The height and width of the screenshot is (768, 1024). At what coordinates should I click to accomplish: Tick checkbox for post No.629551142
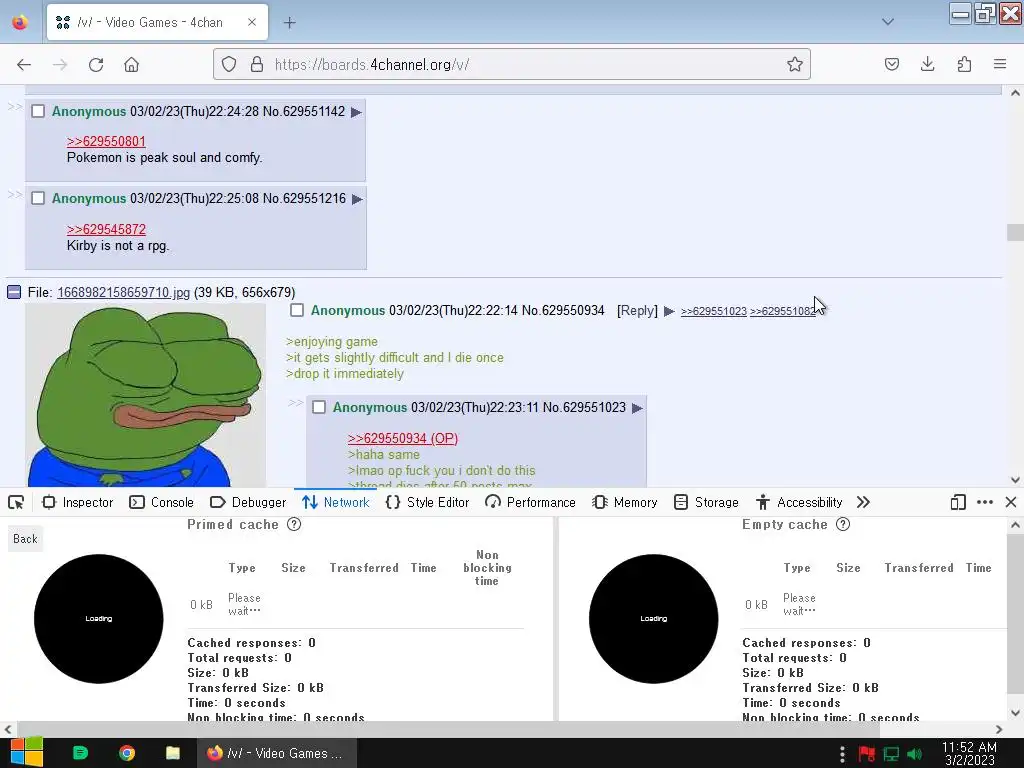click(x=39, y=112)
